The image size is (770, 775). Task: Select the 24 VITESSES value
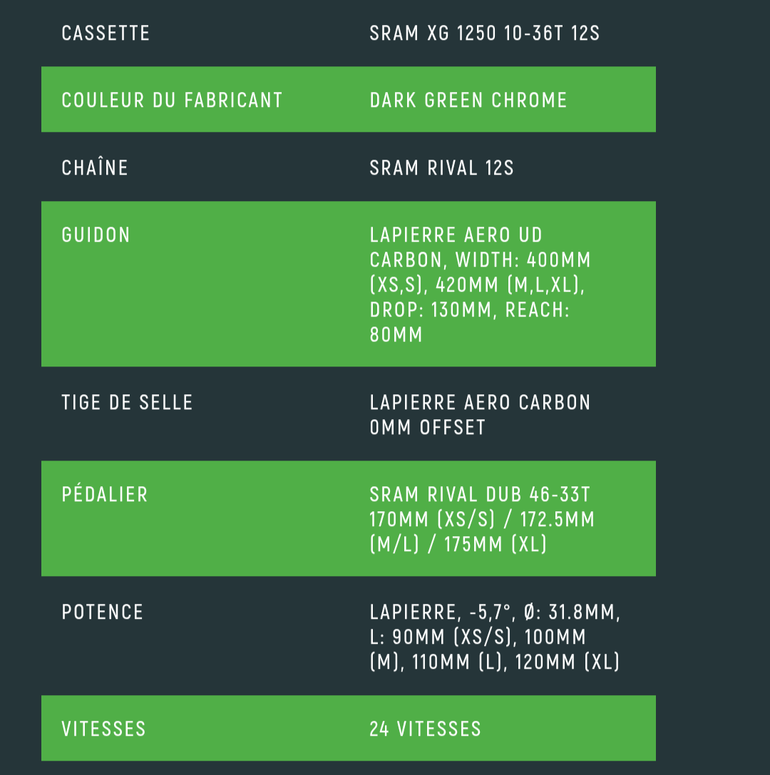425,729
